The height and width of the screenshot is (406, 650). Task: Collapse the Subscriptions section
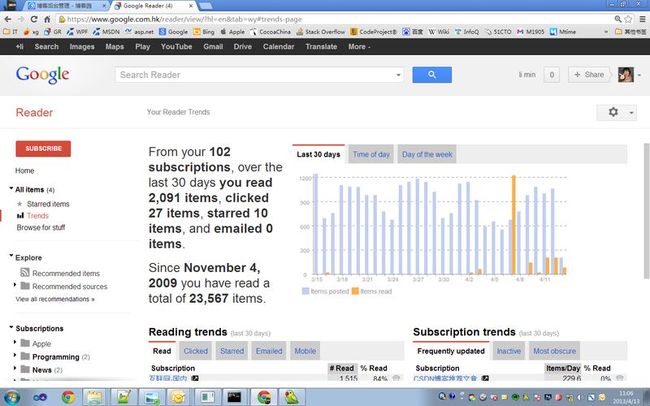point(11,327)
